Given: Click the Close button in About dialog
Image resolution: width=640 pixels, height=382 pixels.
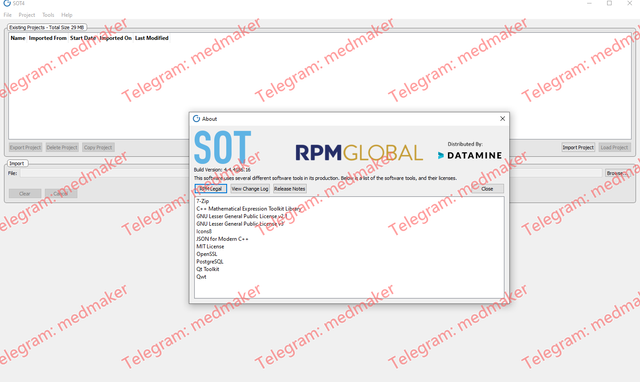Looking at the screenshot, I should point(487,189).
